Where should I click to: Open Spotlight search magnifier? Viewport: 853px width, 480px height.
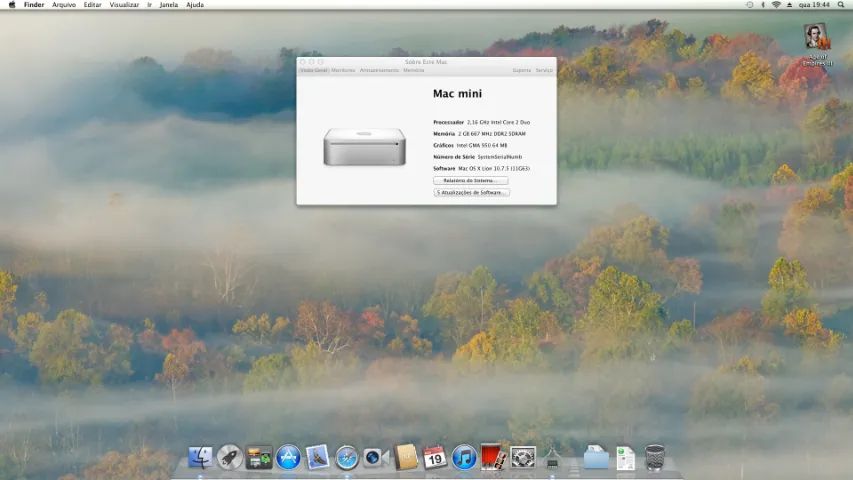(840, 4)
